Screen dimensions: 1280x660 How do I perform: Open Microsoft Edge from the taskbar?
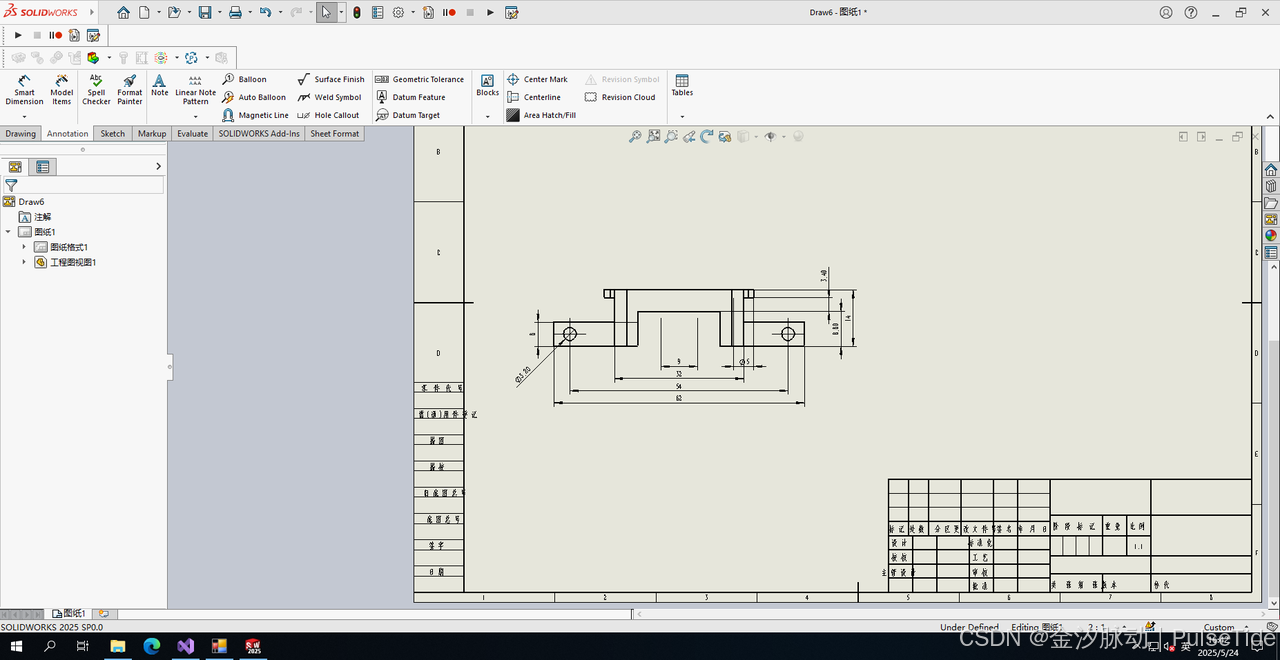[x=152, y=646]
